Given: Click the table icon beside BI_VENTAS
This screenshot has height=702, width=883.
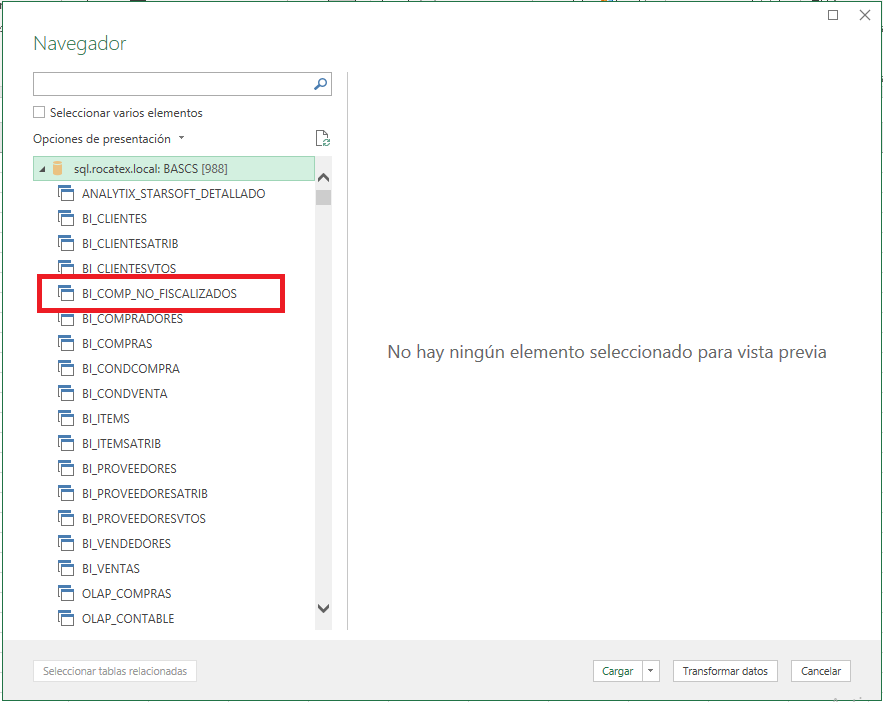Looking at the screenshot, I should coord(67,568).
